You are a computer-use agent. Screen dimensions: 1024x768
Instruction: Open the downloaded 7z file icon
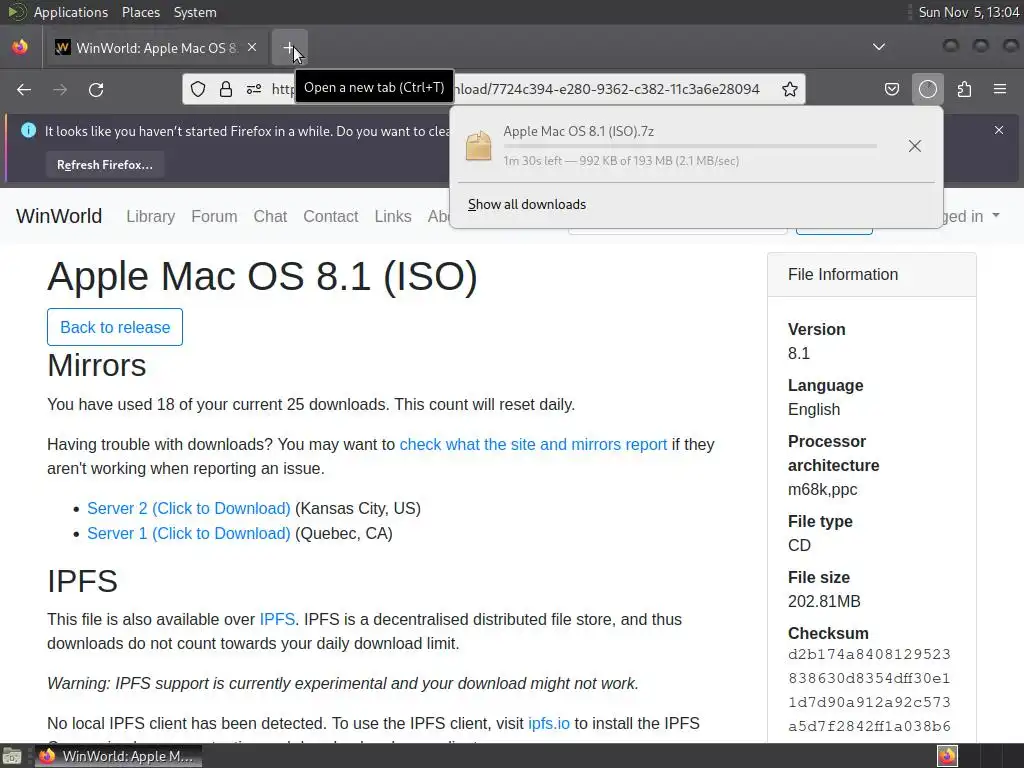point(479,145)
